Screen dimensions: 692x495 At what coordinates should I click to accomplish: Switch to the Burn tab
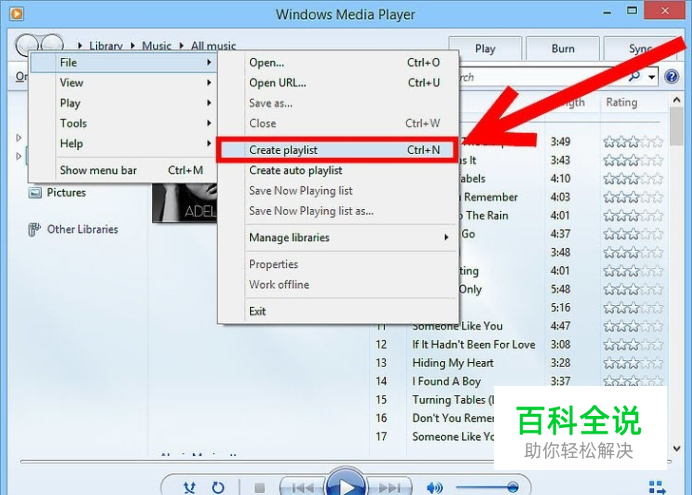coord(563,49)
